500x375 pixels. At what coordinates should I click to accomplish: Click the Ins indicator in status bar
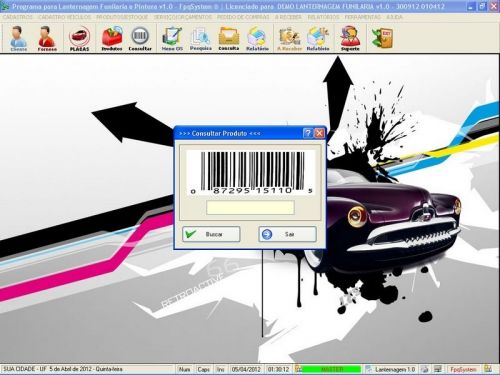coord(220,369)
